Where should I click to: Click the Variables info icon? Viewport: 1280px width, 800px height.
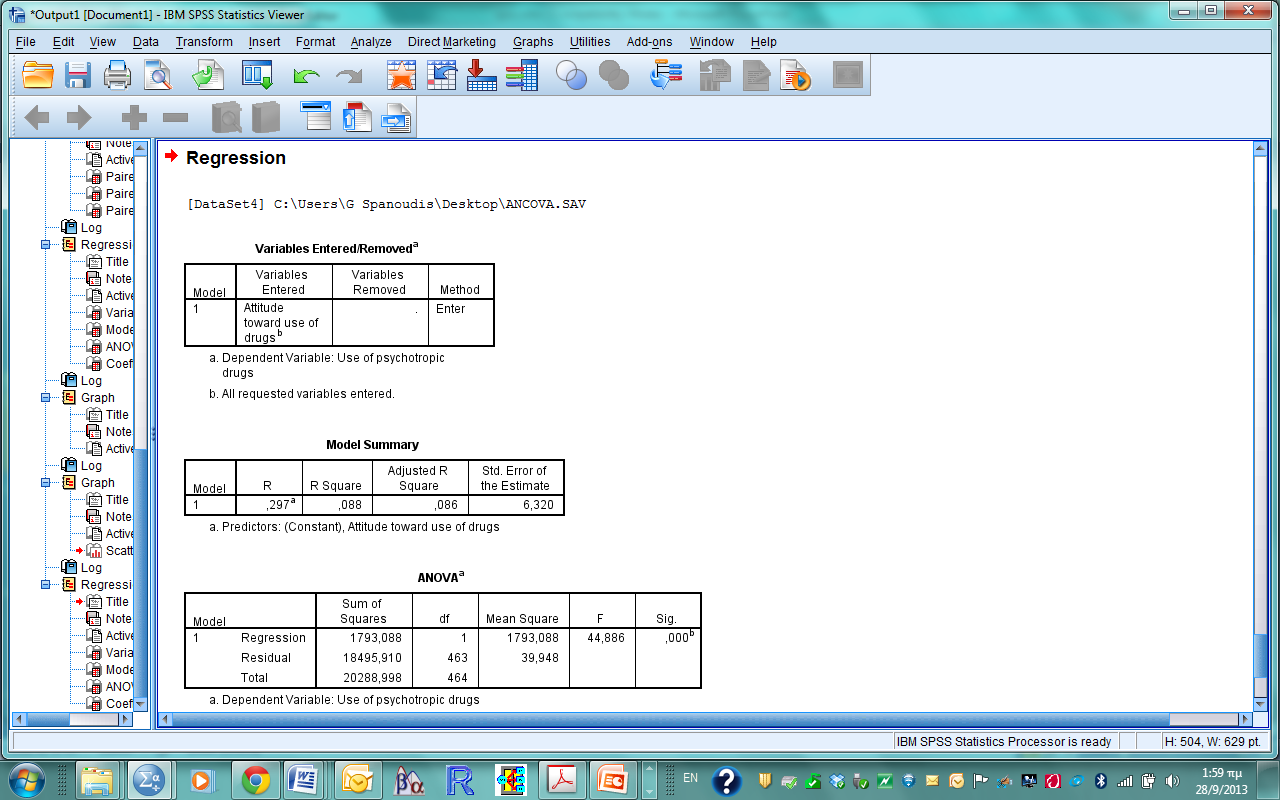[x=521, y=75]
